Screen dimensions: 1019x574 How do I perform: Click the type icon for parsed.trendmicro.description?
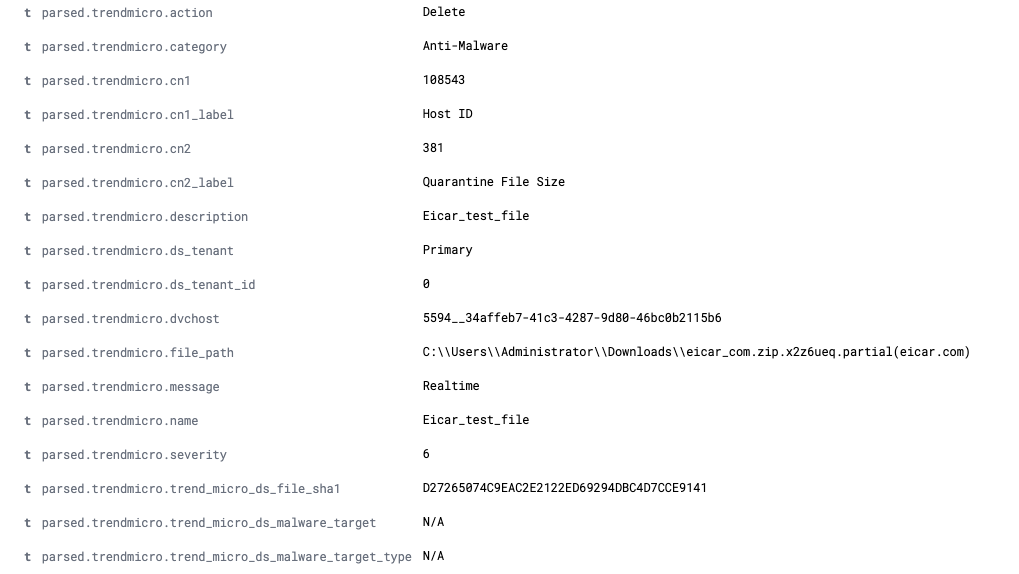pyautogui.click(x=28, y=217)
